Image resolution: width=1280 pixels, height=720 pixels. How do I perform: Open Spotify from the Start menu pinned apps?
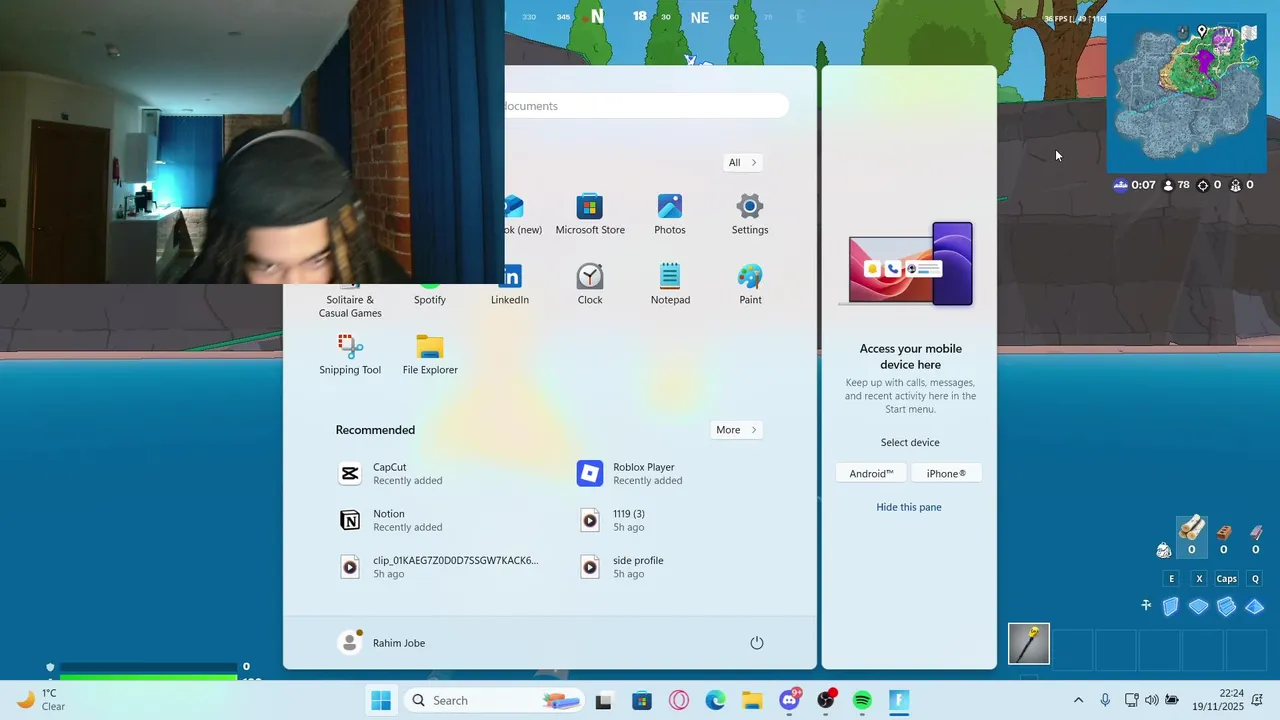[x=430, y=295]
